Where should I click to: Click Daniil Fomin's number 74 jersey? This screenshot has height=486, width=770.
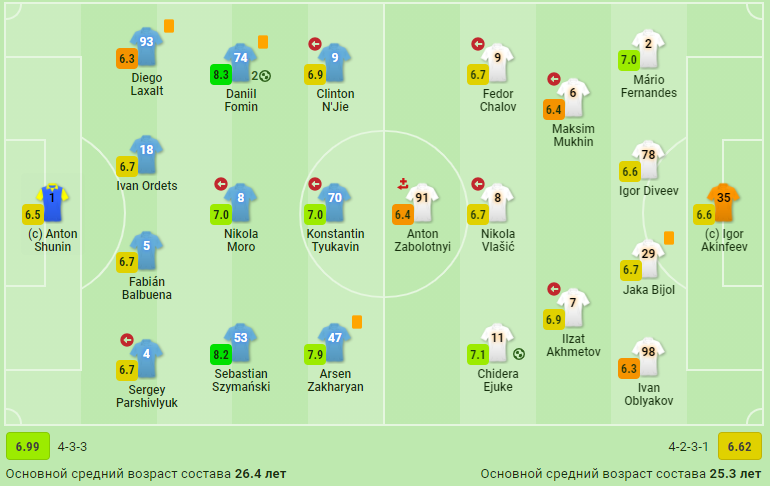(241, 62)
